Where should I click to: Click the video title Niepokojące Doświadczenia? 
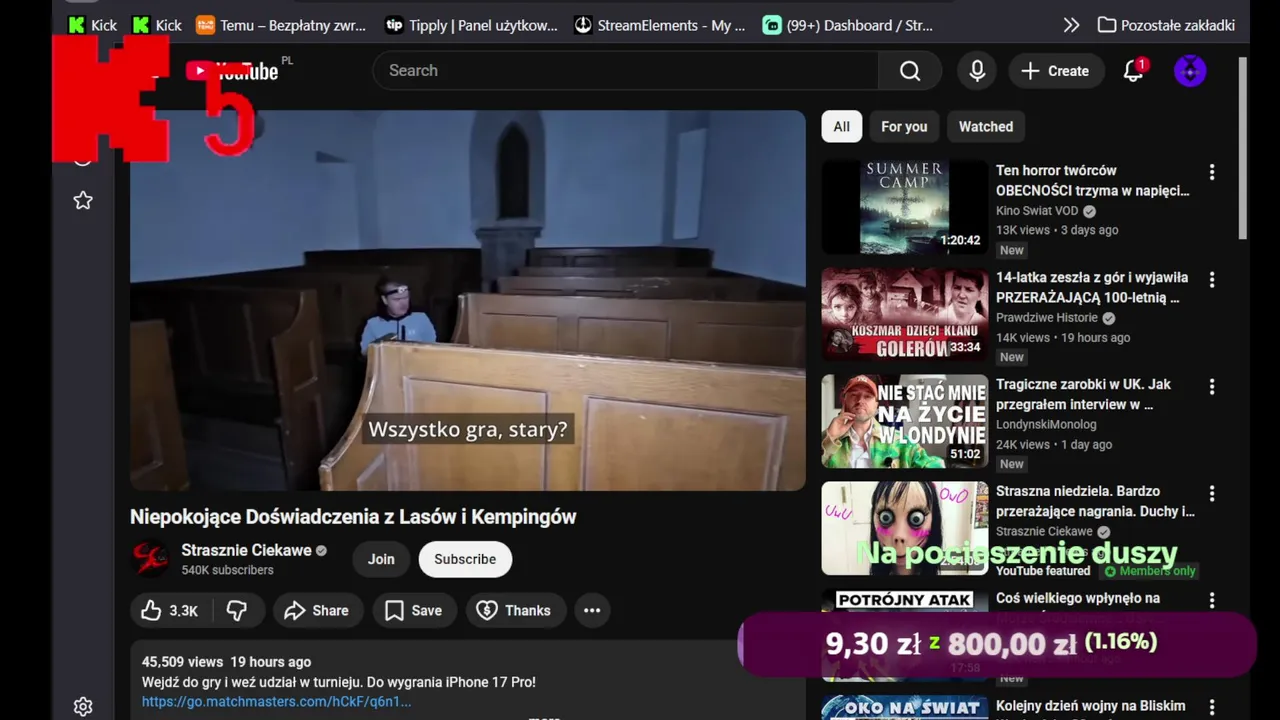pos(353,517)
